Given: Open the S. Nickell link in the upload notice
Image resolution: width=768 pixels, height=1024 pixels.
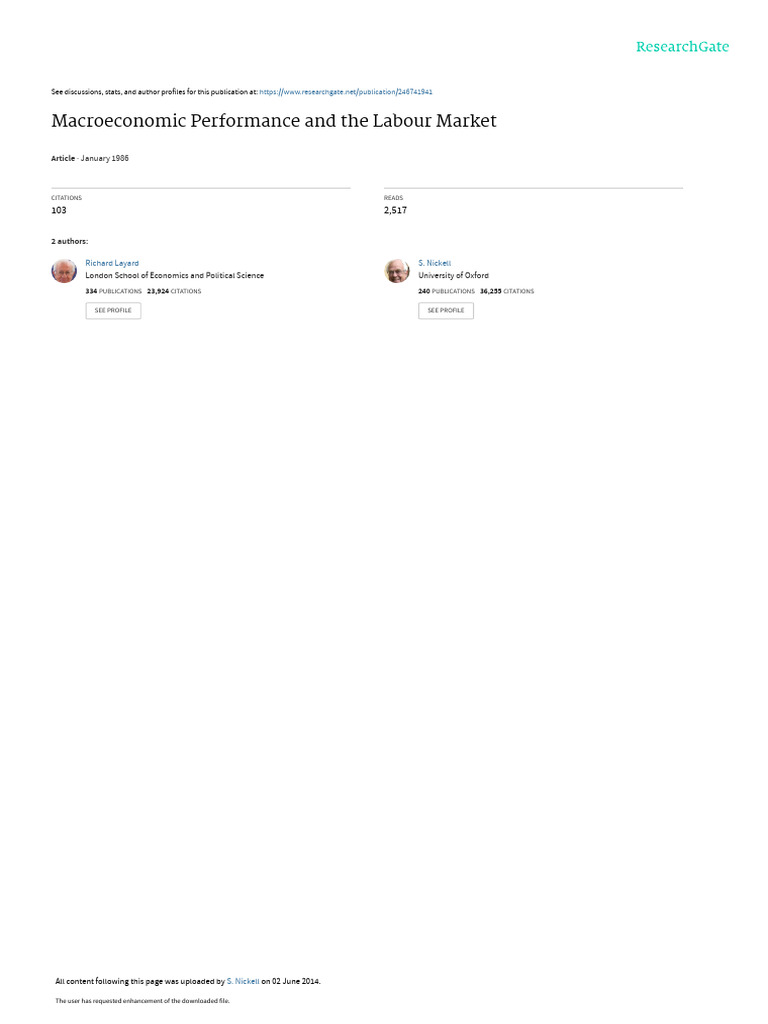Looking at the screenshot, I should tap(243, 981).
